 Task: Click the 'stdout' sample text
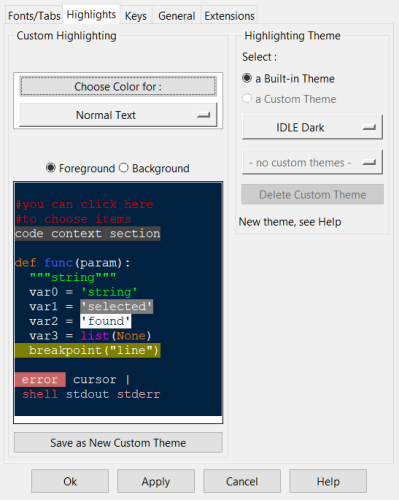pos(87,394)
